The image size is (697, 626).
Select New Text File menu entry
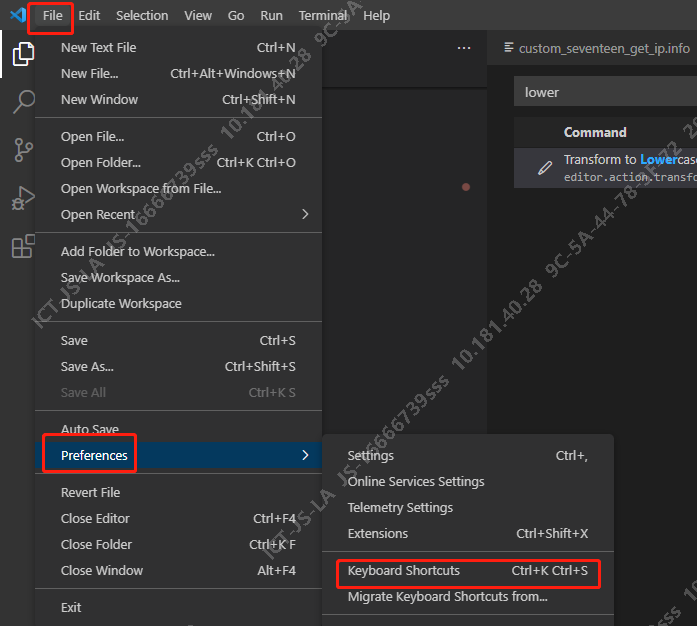coord(98,47)
